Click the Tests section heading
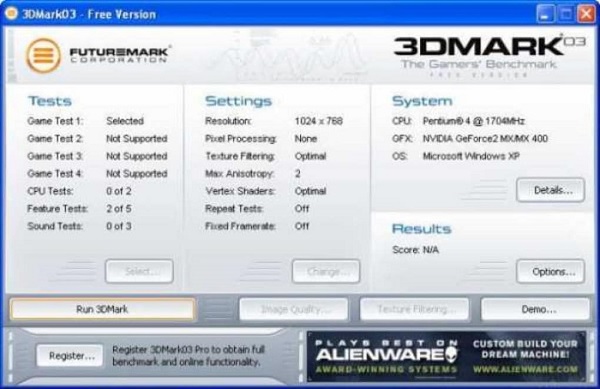 pos(50,101)
